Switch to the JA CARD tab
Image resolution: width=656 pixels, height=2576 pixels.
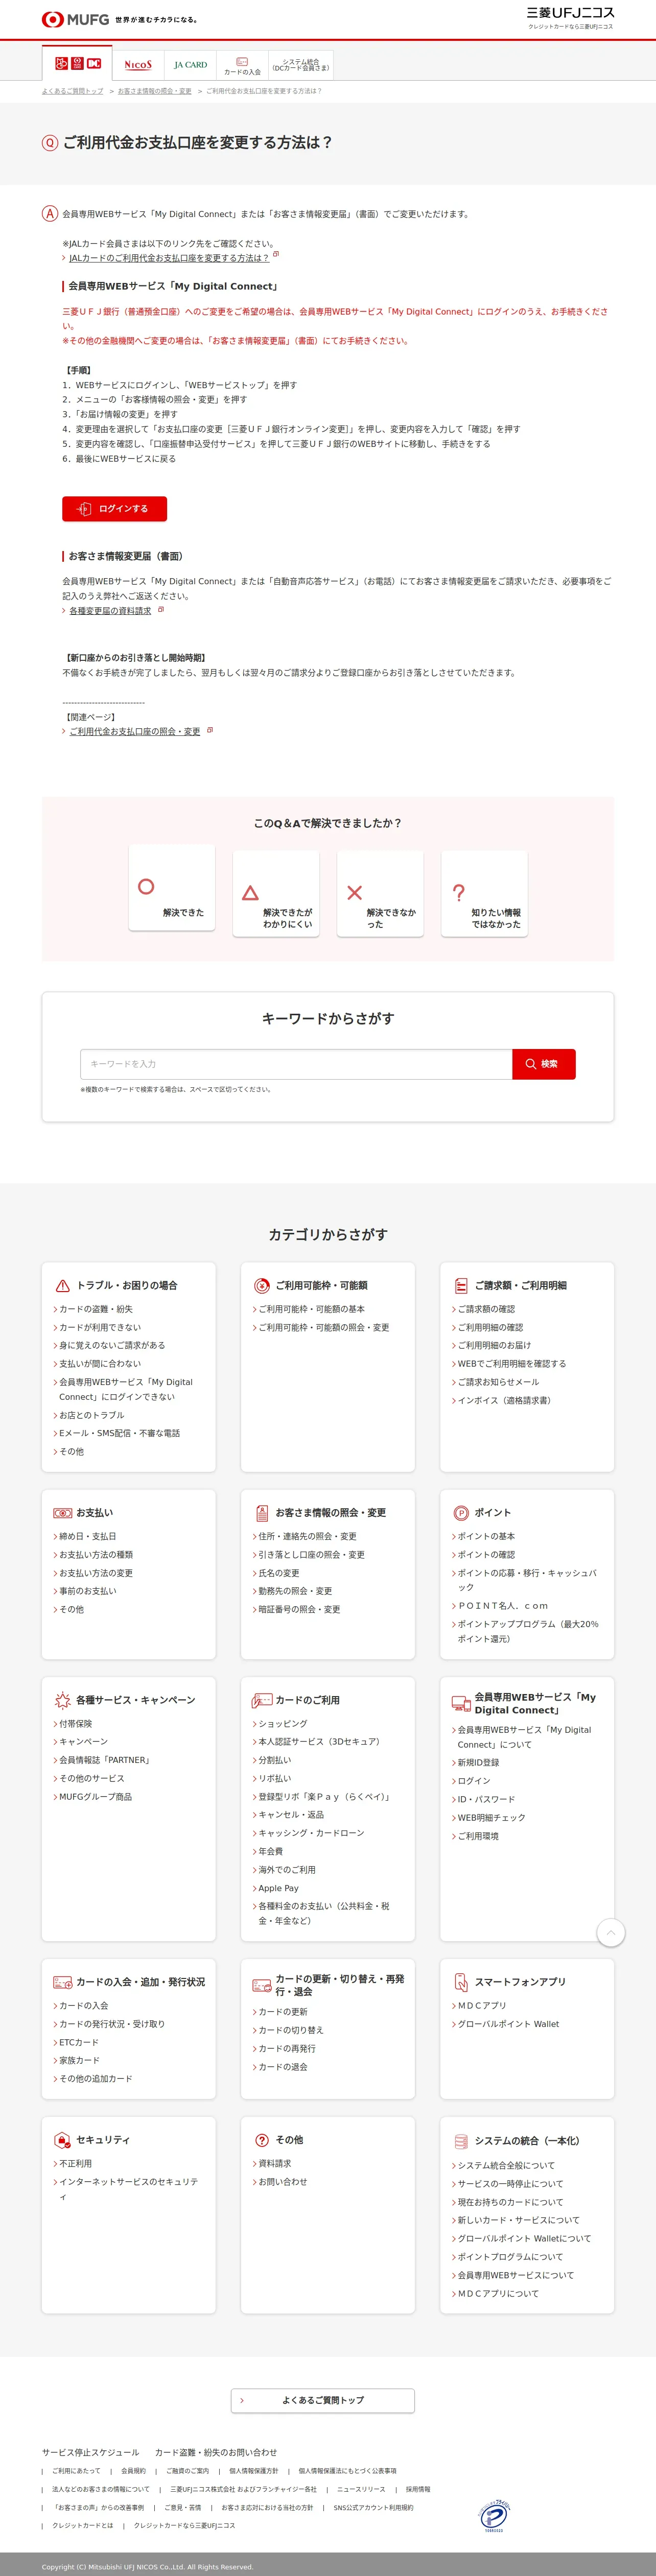click(x=190, y=65)
